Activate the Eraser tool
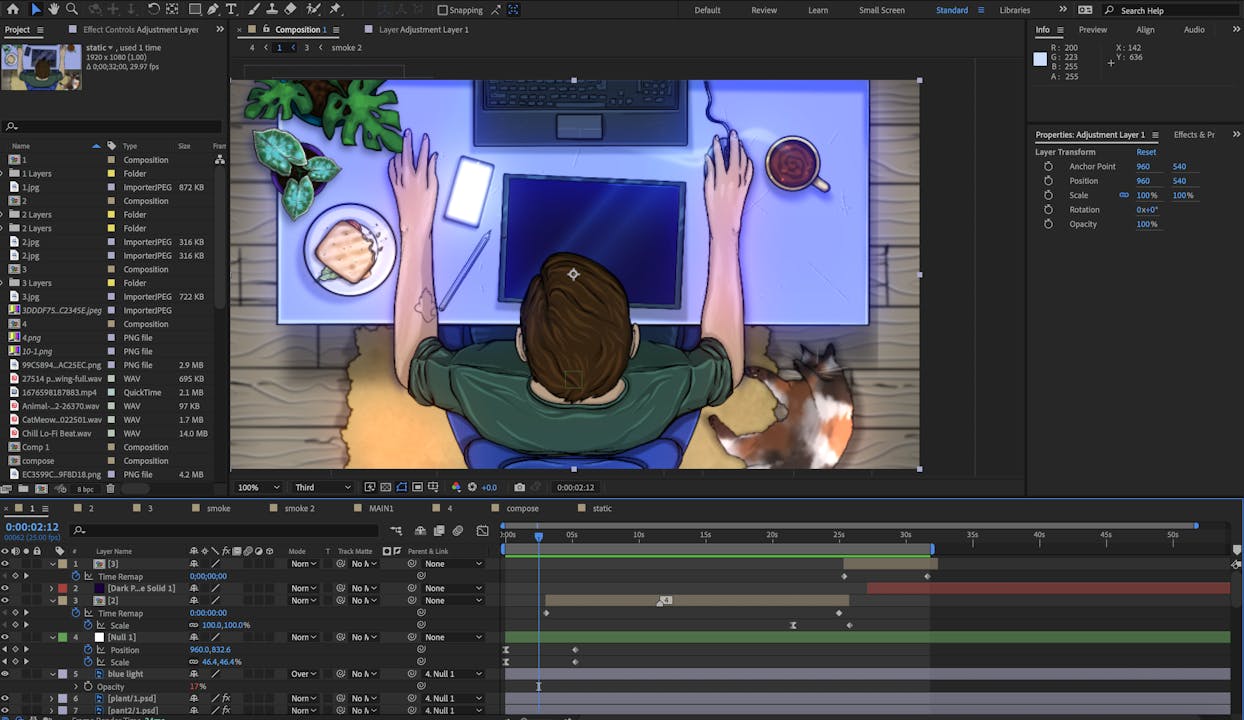 290,9
